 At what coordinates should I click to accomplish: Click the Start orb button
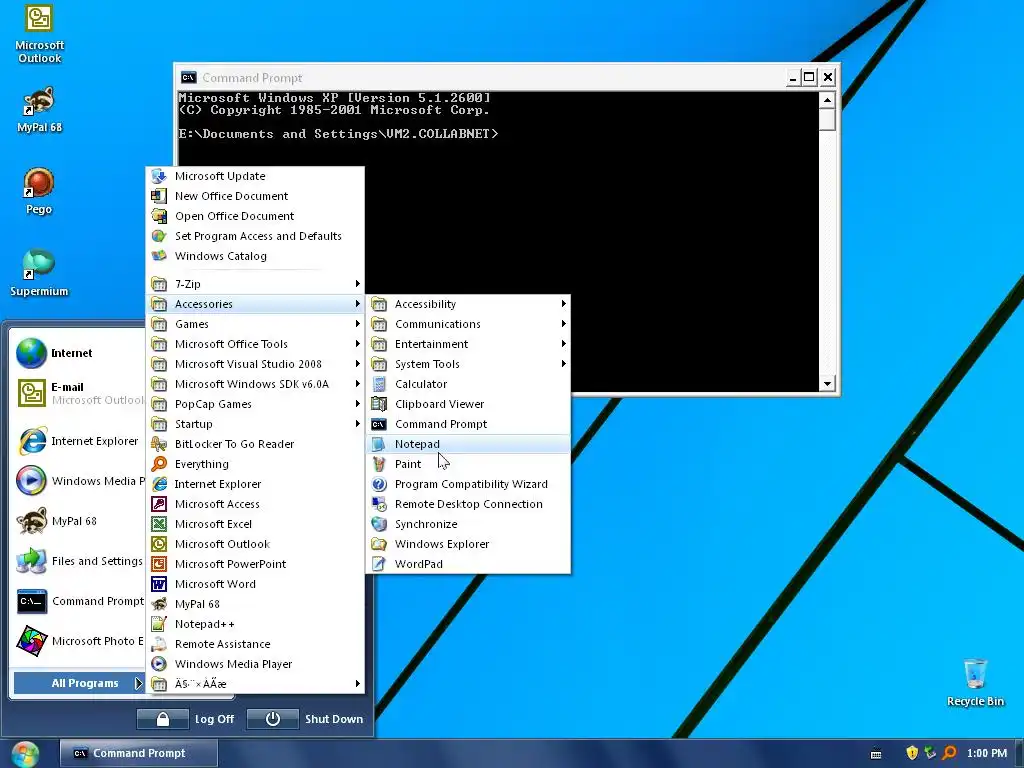[x=25, y=754]
